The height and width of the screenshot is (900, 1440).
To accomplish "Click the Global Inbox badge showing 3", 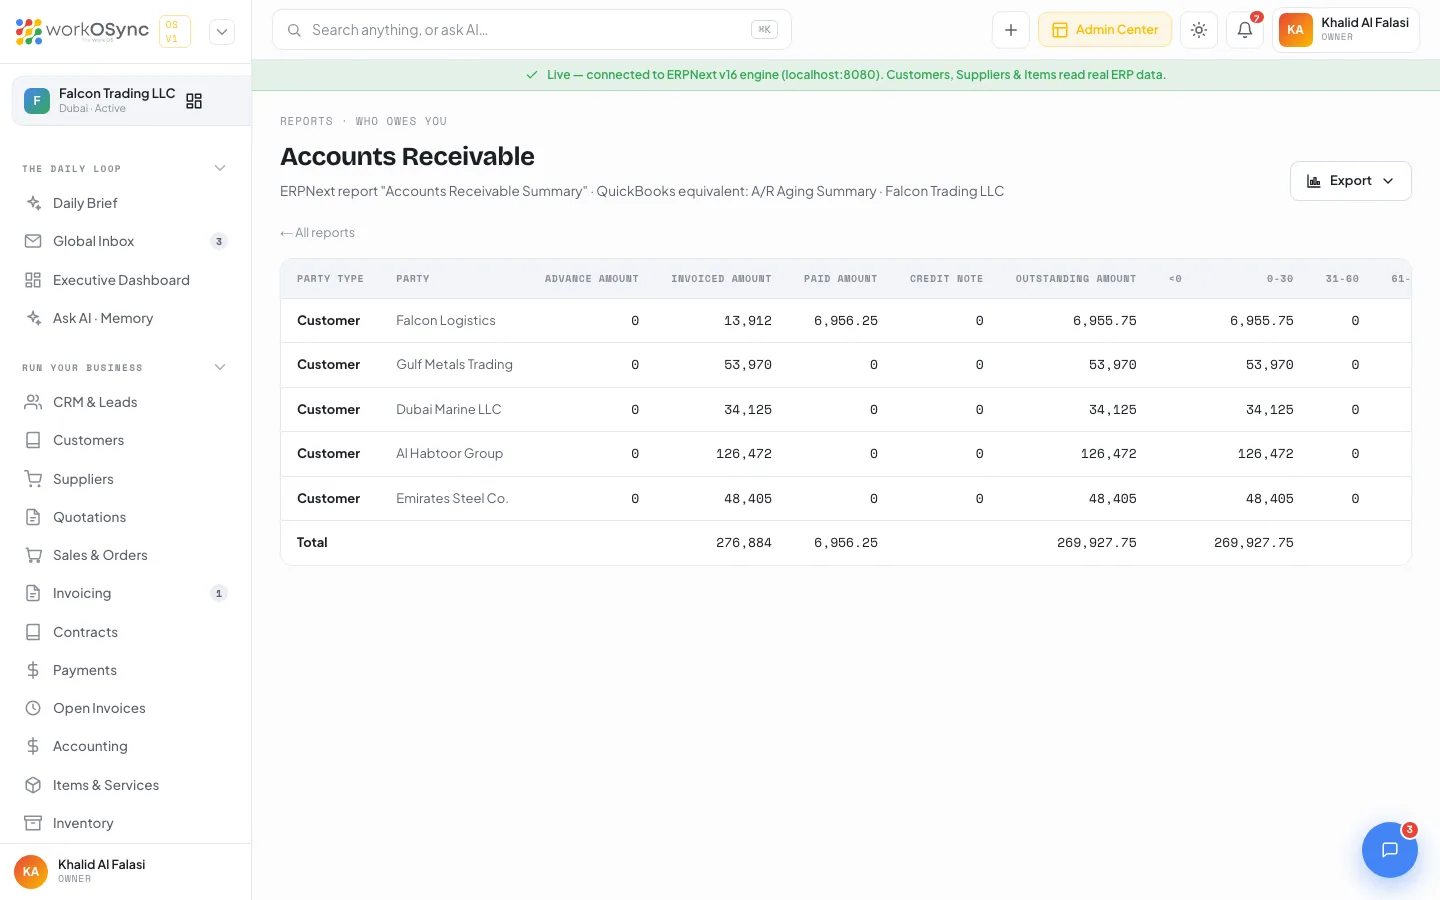I will (x=219, y=241).
